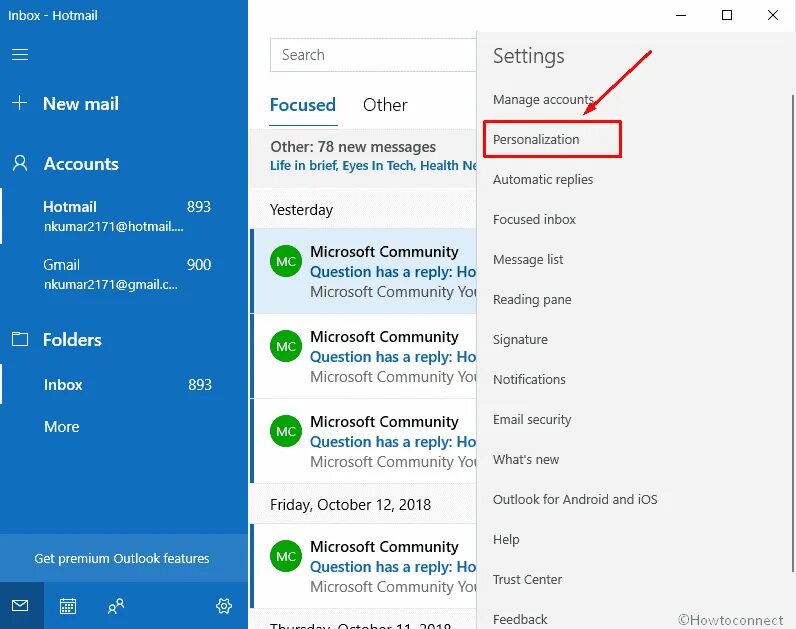Maximize the Mail window
The height and width of the screenshot is (629, 796).
(x=727, y=15)
